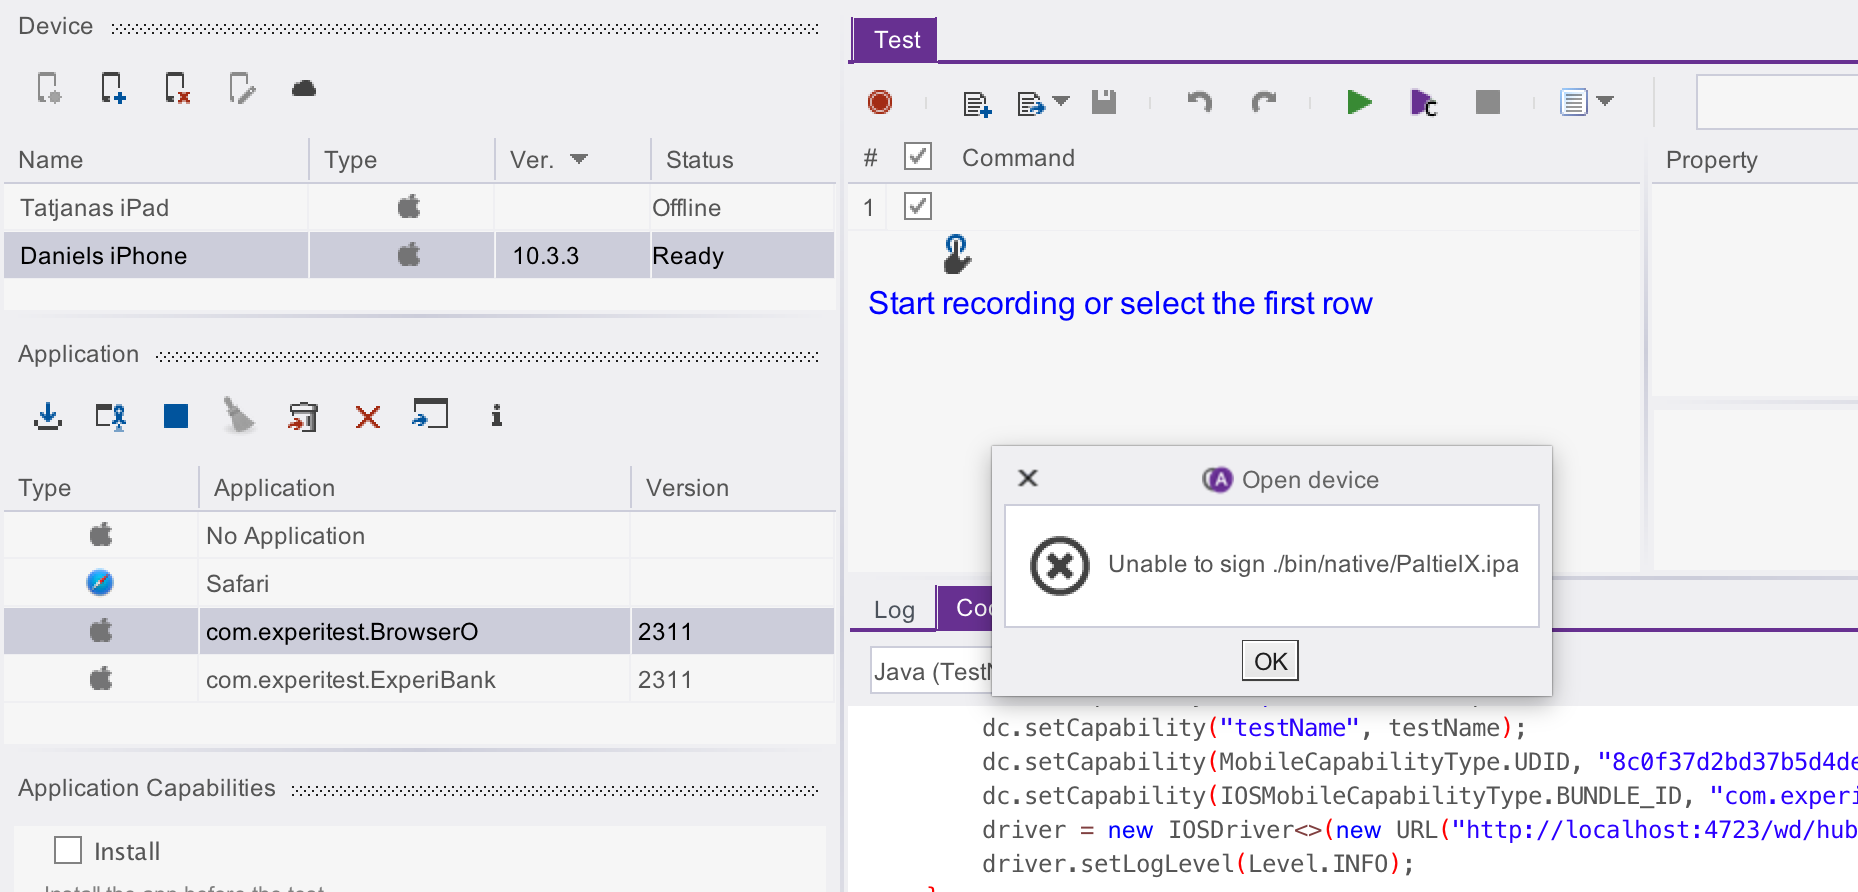Click the red Record button in Test toolbar
This screenshot has width=1858, height=892.
point(880,102)
